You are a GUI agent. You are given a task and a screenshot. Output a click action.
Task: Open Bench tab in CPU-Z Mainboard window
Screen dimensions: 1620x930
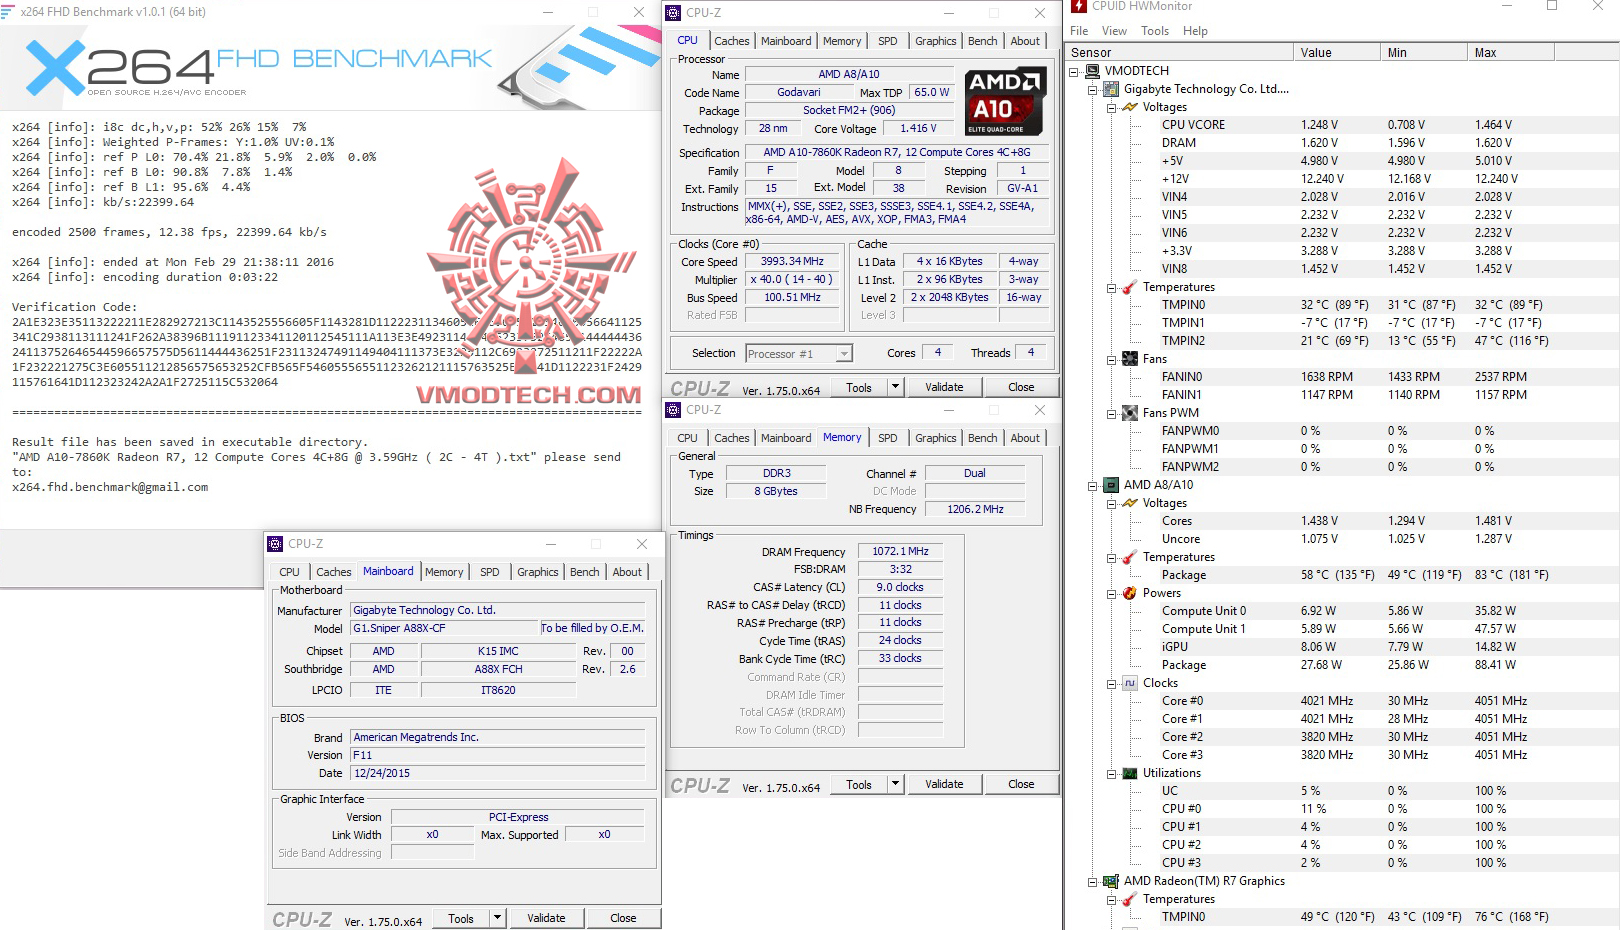click(x=585, y=572)
